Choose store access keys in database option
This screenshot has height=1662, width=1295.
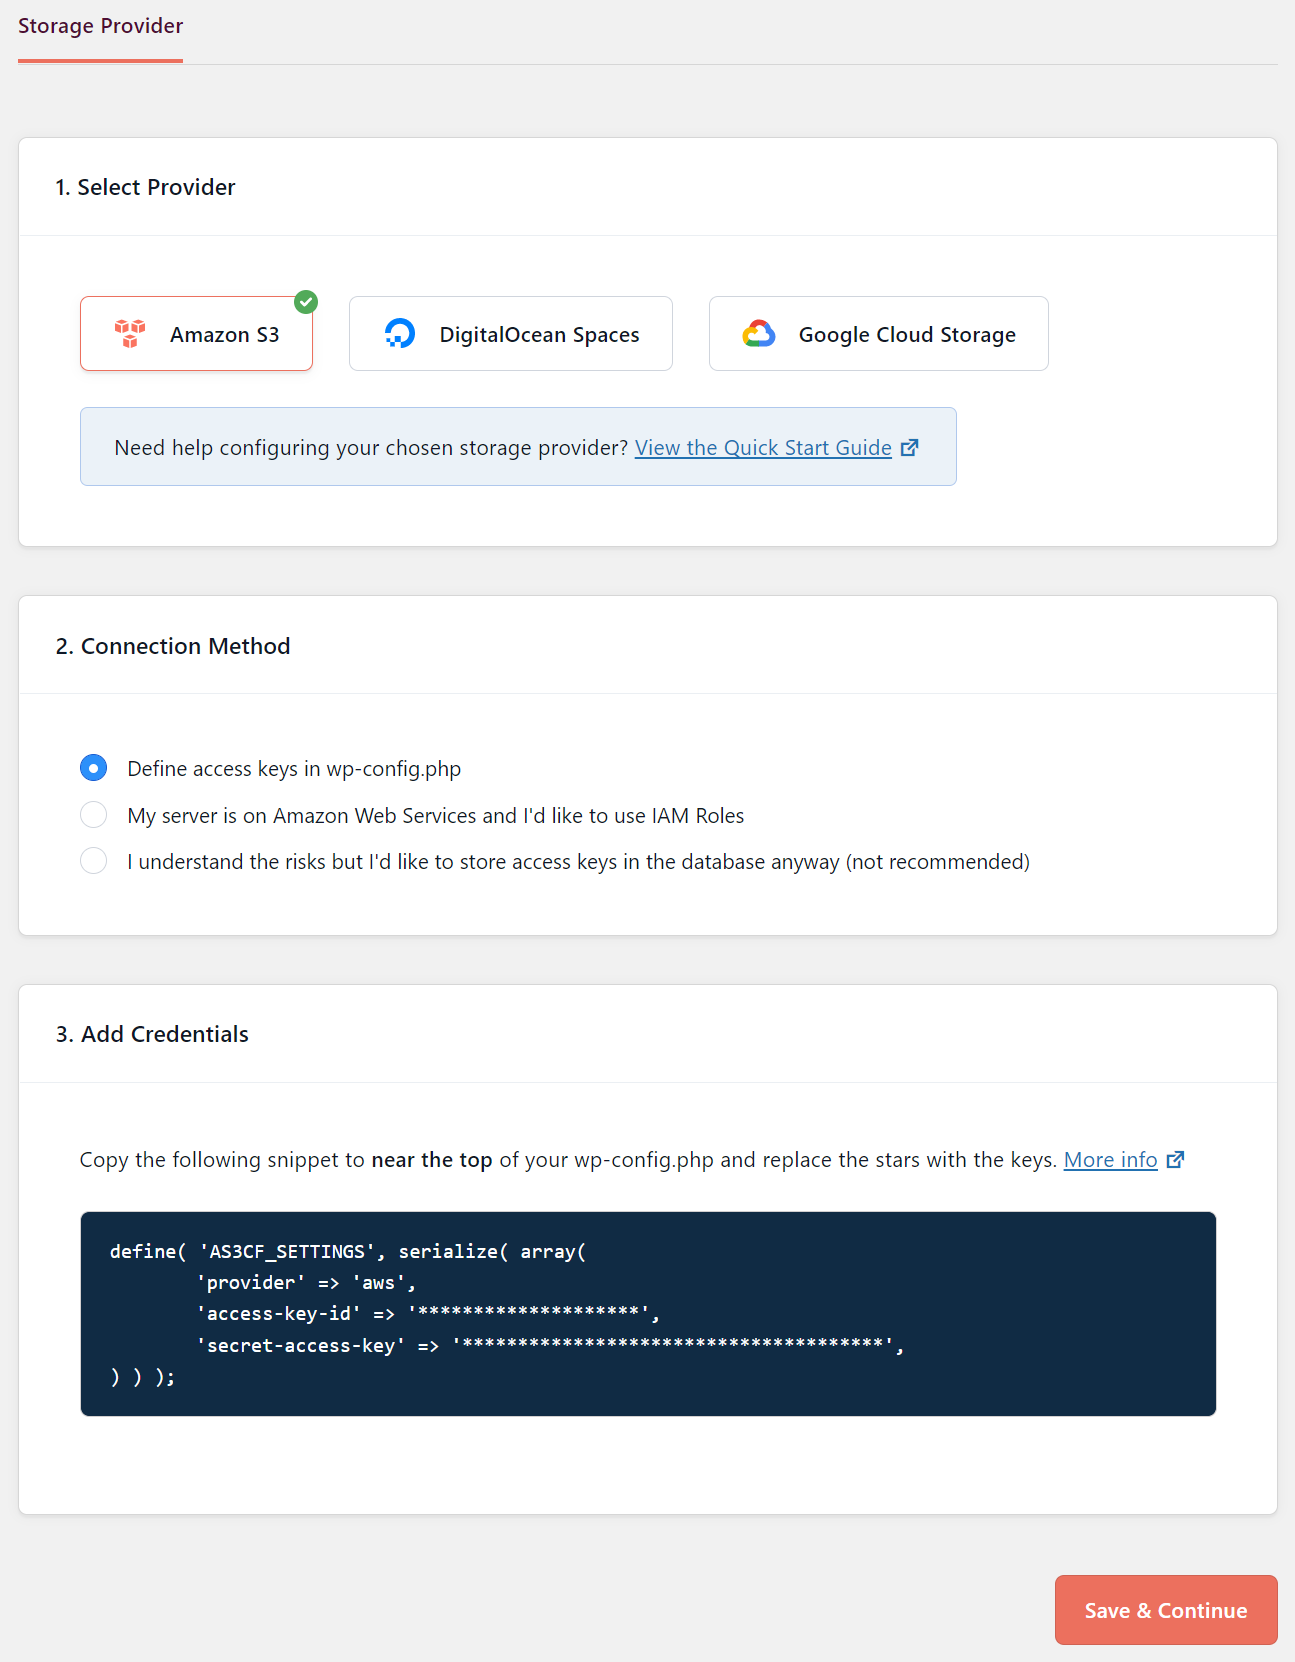[94, 861]
